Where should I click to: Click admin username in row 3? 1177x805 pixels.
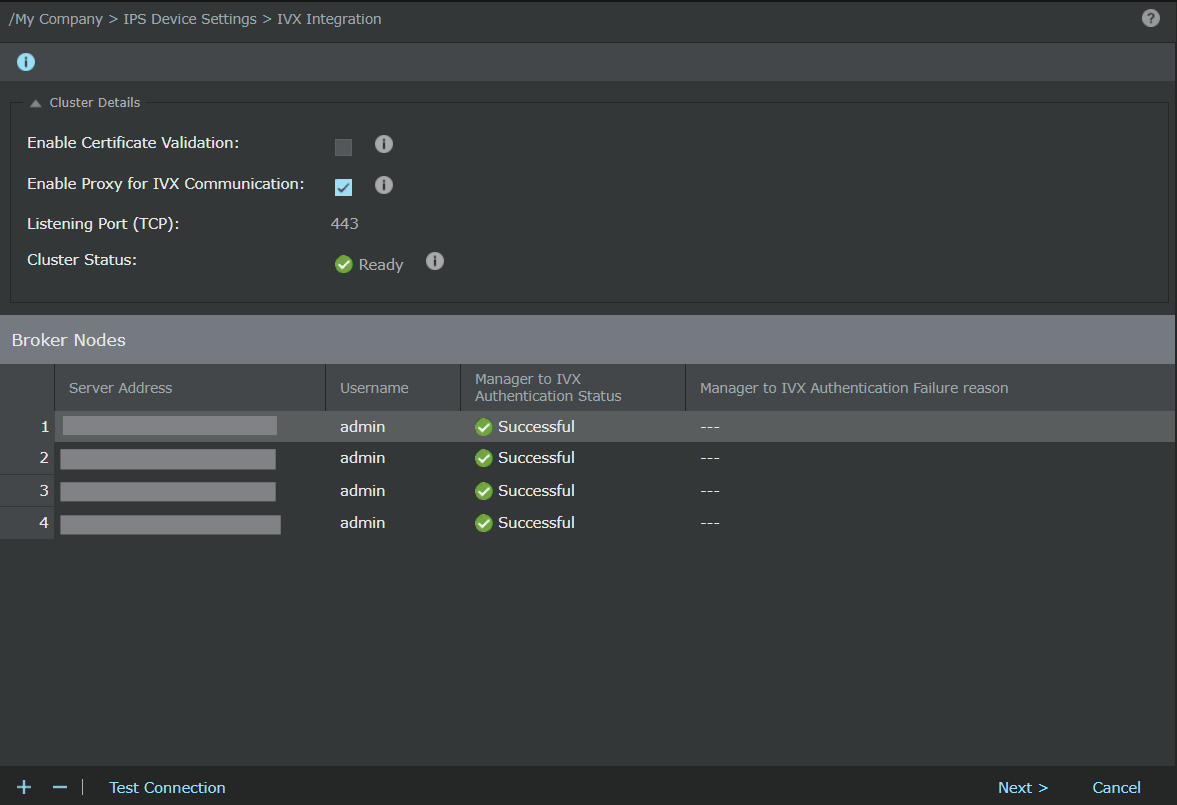point(363,491)
